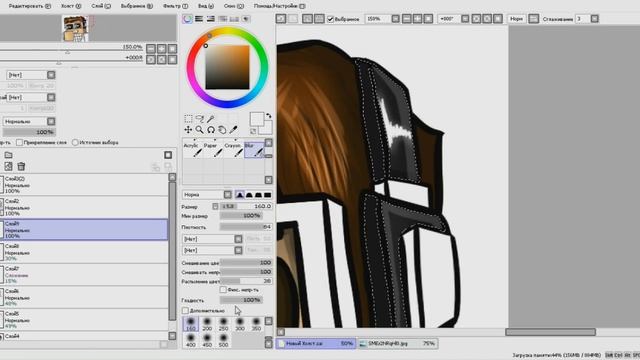Select the sharpest brush edge shape
640x360 pixels.
pyautogui.click(x=240, y=195)
